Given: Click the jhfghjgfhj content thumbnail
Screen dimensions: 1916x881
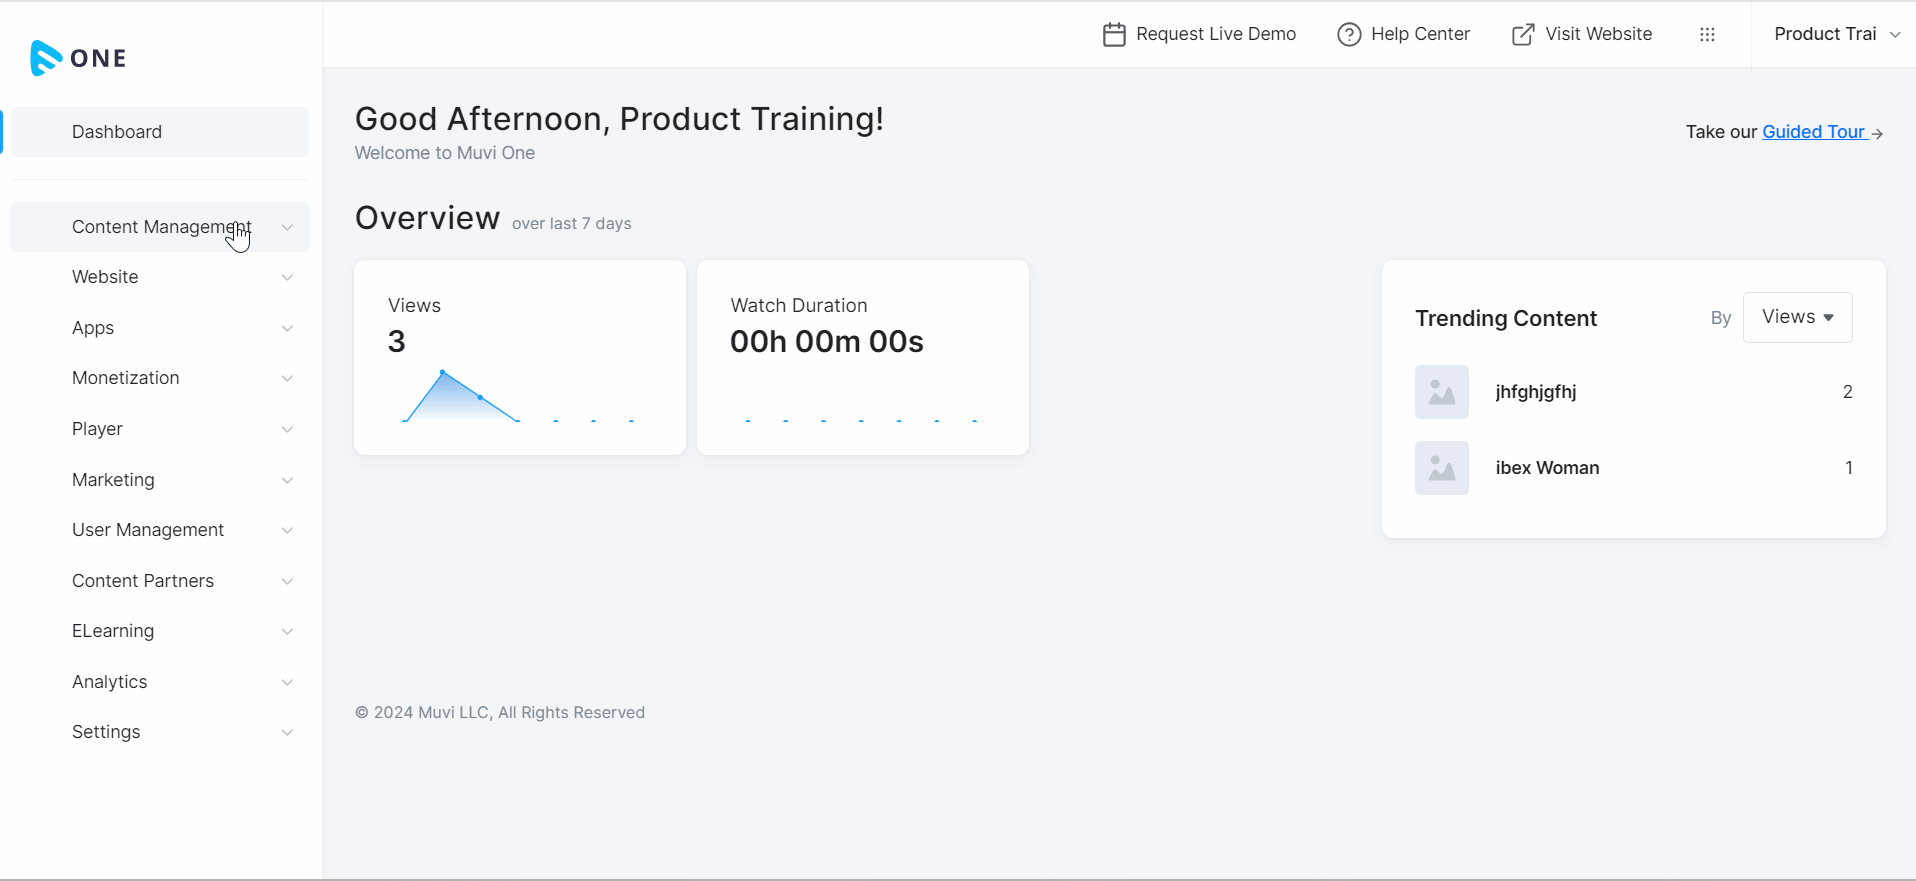Looking at the screenshot, I should (1441, 392).
